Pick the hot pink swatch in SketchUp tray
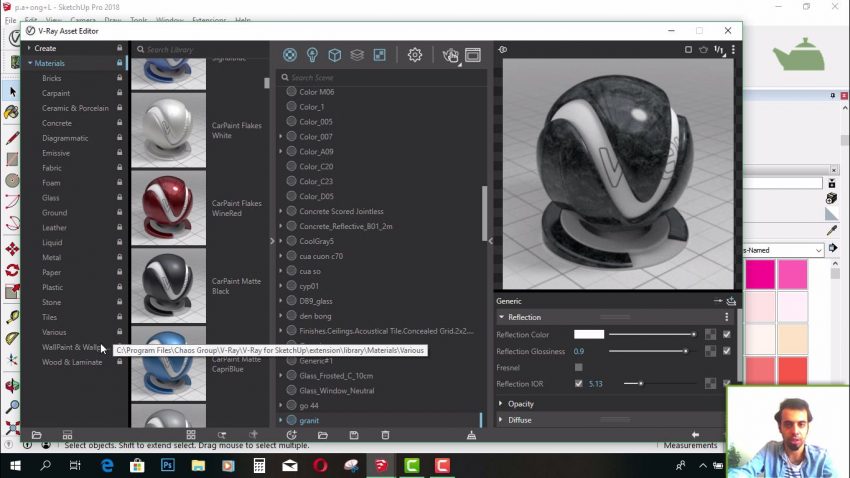Screen dimensions: 850x478 point(760,274)
